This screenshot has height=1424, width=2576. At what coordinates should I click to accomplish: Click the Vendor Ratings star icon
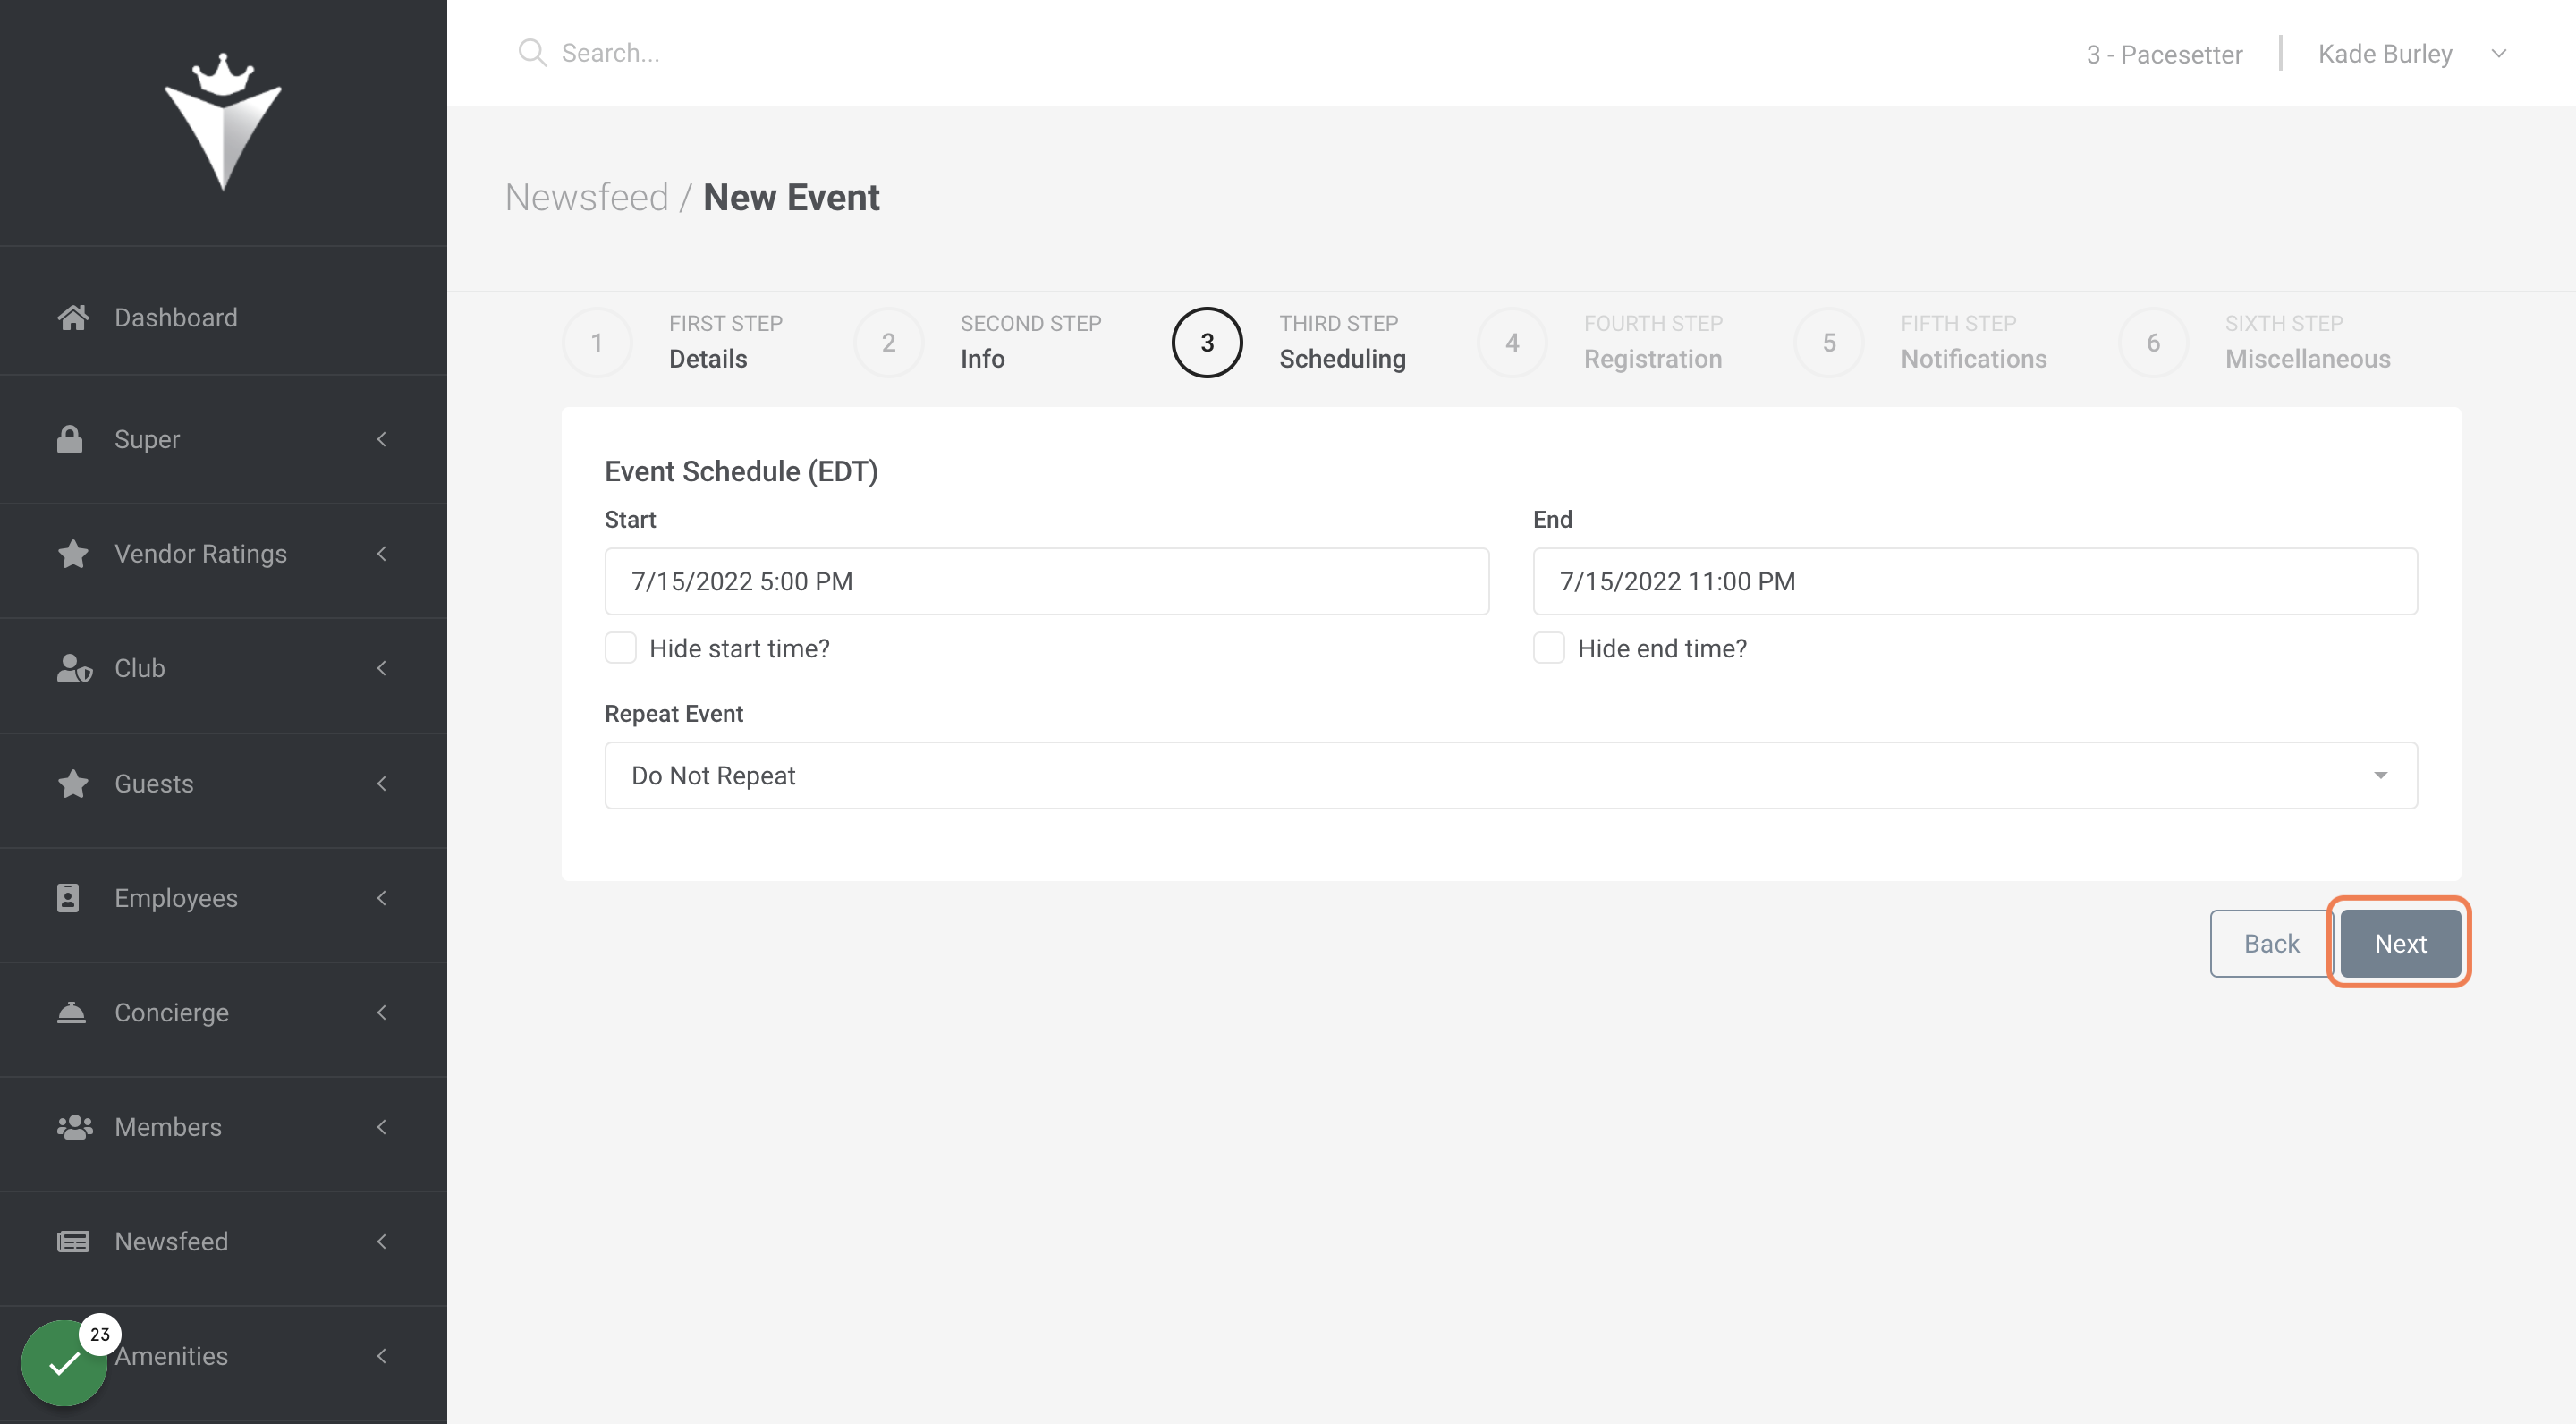point(73,553)
